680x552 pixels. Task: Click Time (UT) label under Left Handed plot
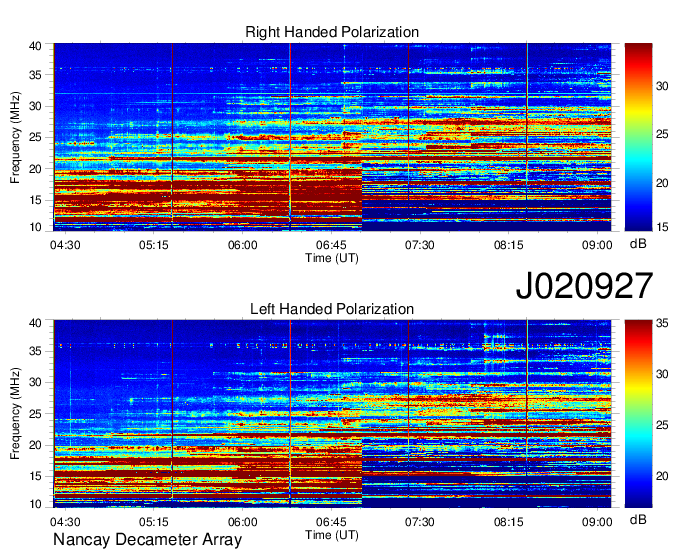point(332,535)
